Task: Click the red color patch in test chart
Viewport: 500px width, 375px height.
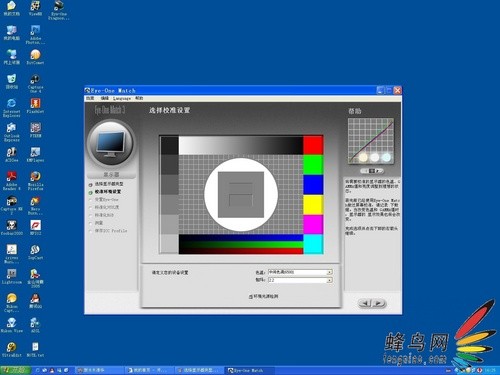Action: tap(313, 145)
